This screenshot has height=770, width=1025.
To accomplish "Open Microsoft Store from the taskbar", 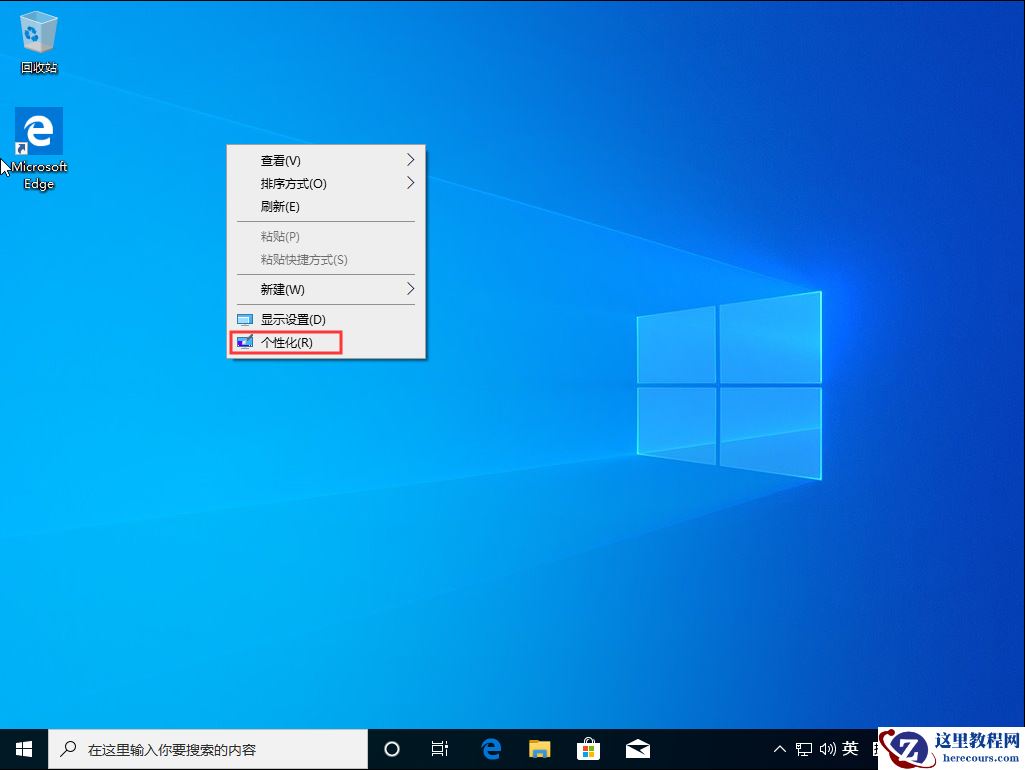I will [588, 748].
